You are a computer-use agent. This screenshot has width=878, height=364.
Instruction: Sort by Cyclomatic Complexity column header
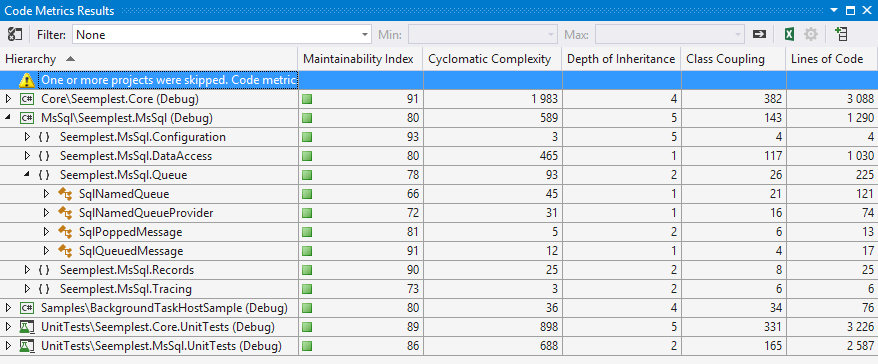pos(492,59)
